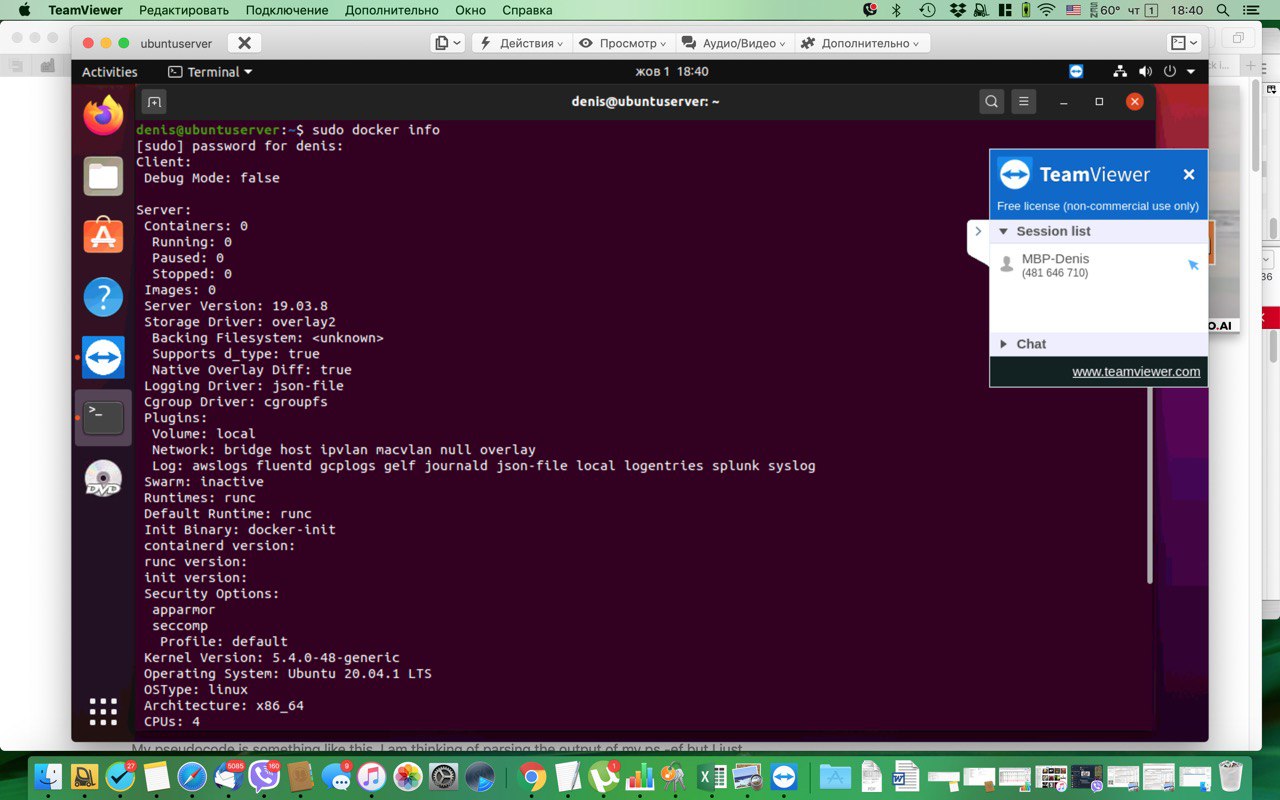Open the Trash in the macOS Dock
The image size is (1280, 800).
[1230, 776]
